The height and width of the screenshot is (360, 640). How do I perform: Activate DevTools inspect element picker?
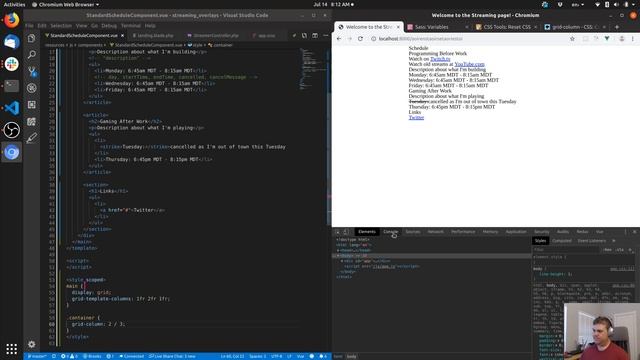click(x=338, y=232)
